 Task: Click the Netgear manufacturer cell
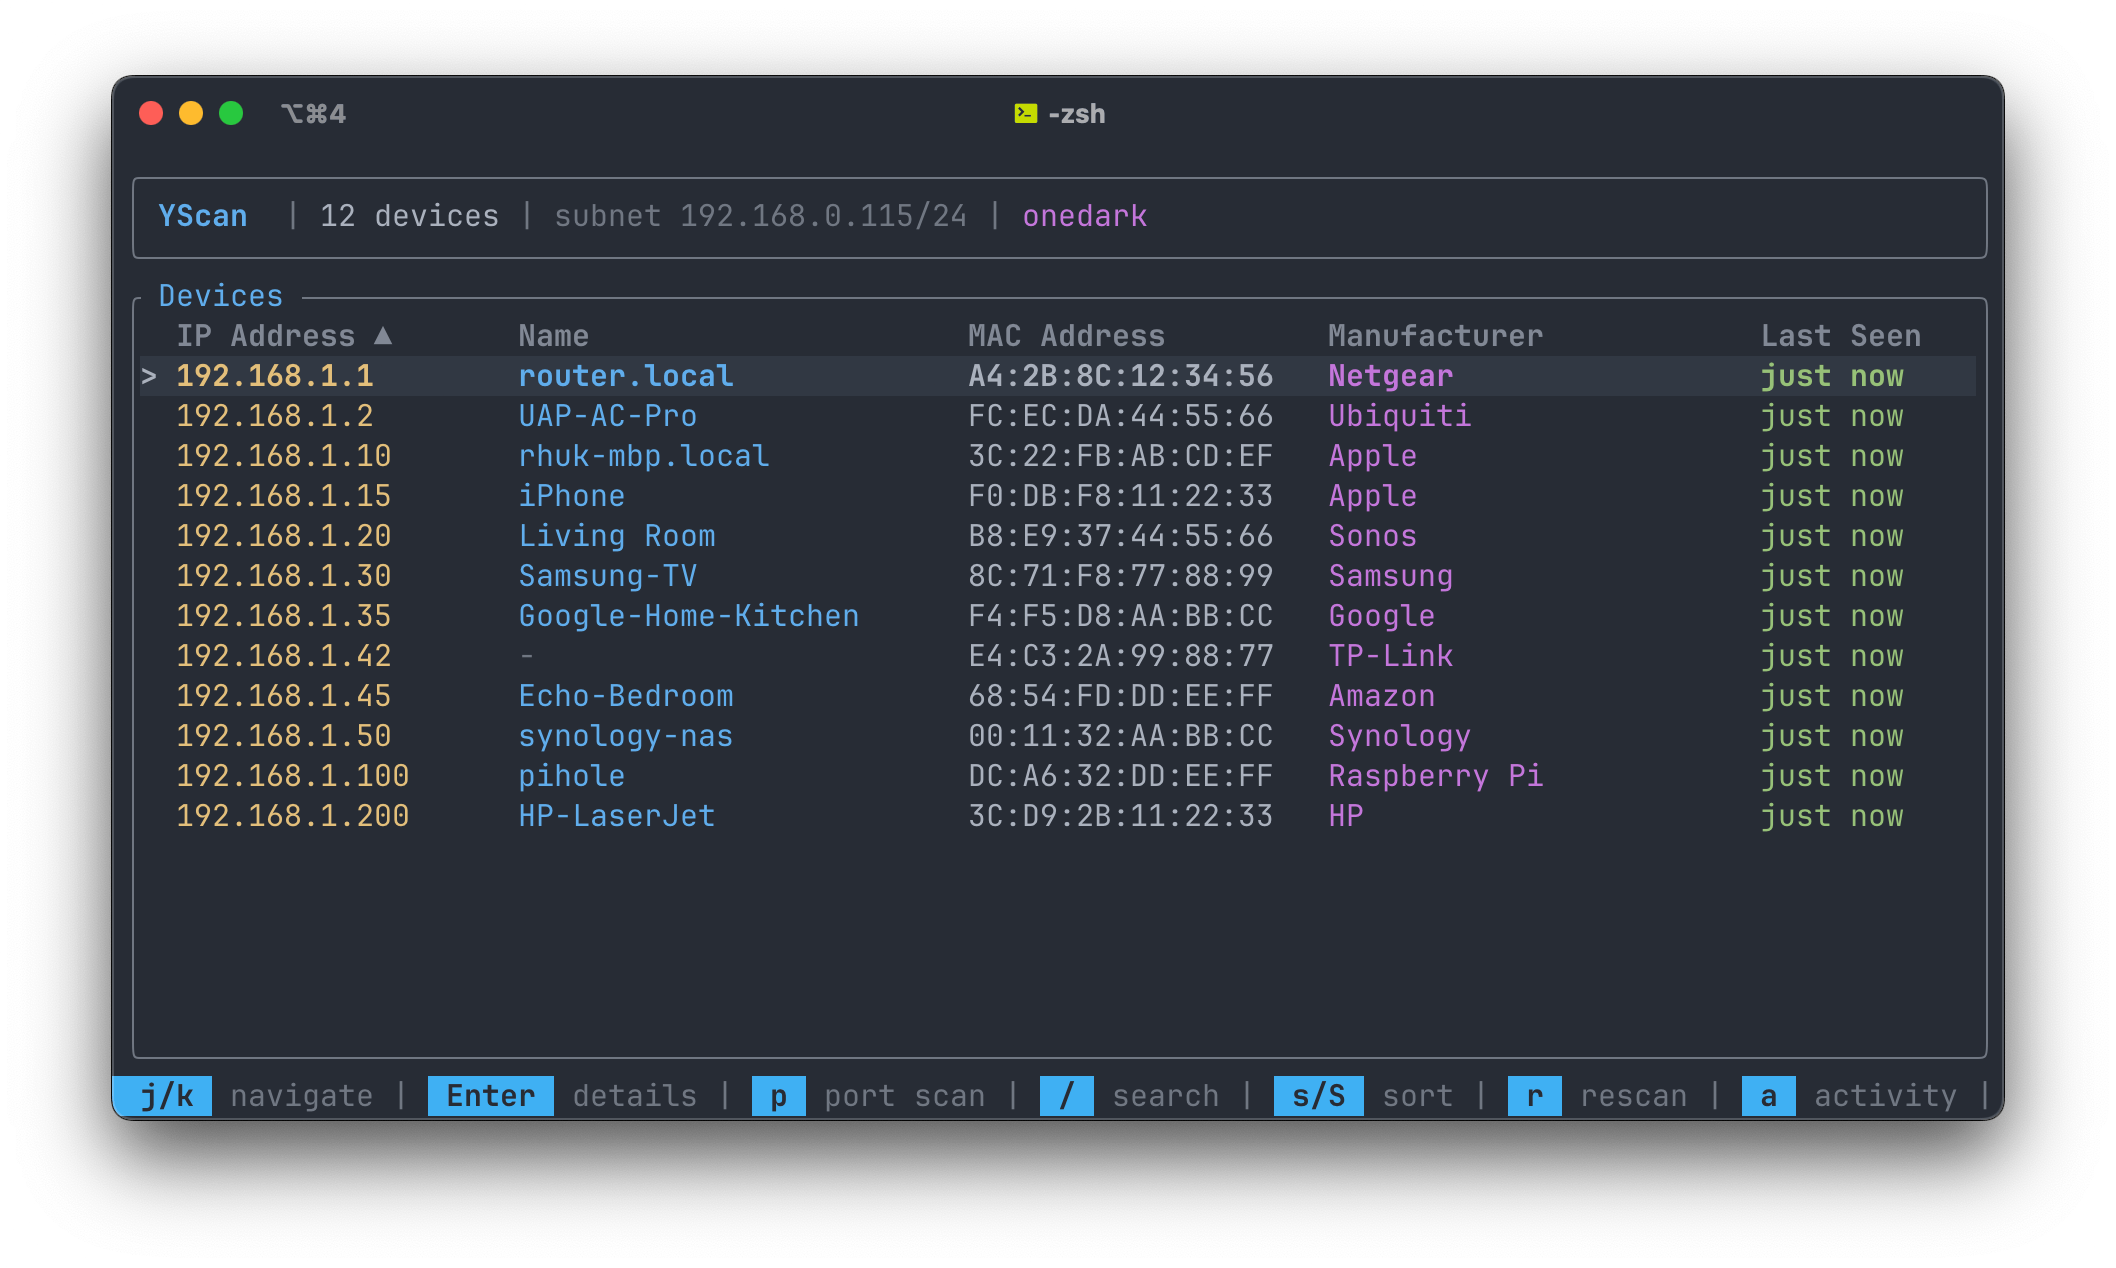click(x=1391, y=376)
